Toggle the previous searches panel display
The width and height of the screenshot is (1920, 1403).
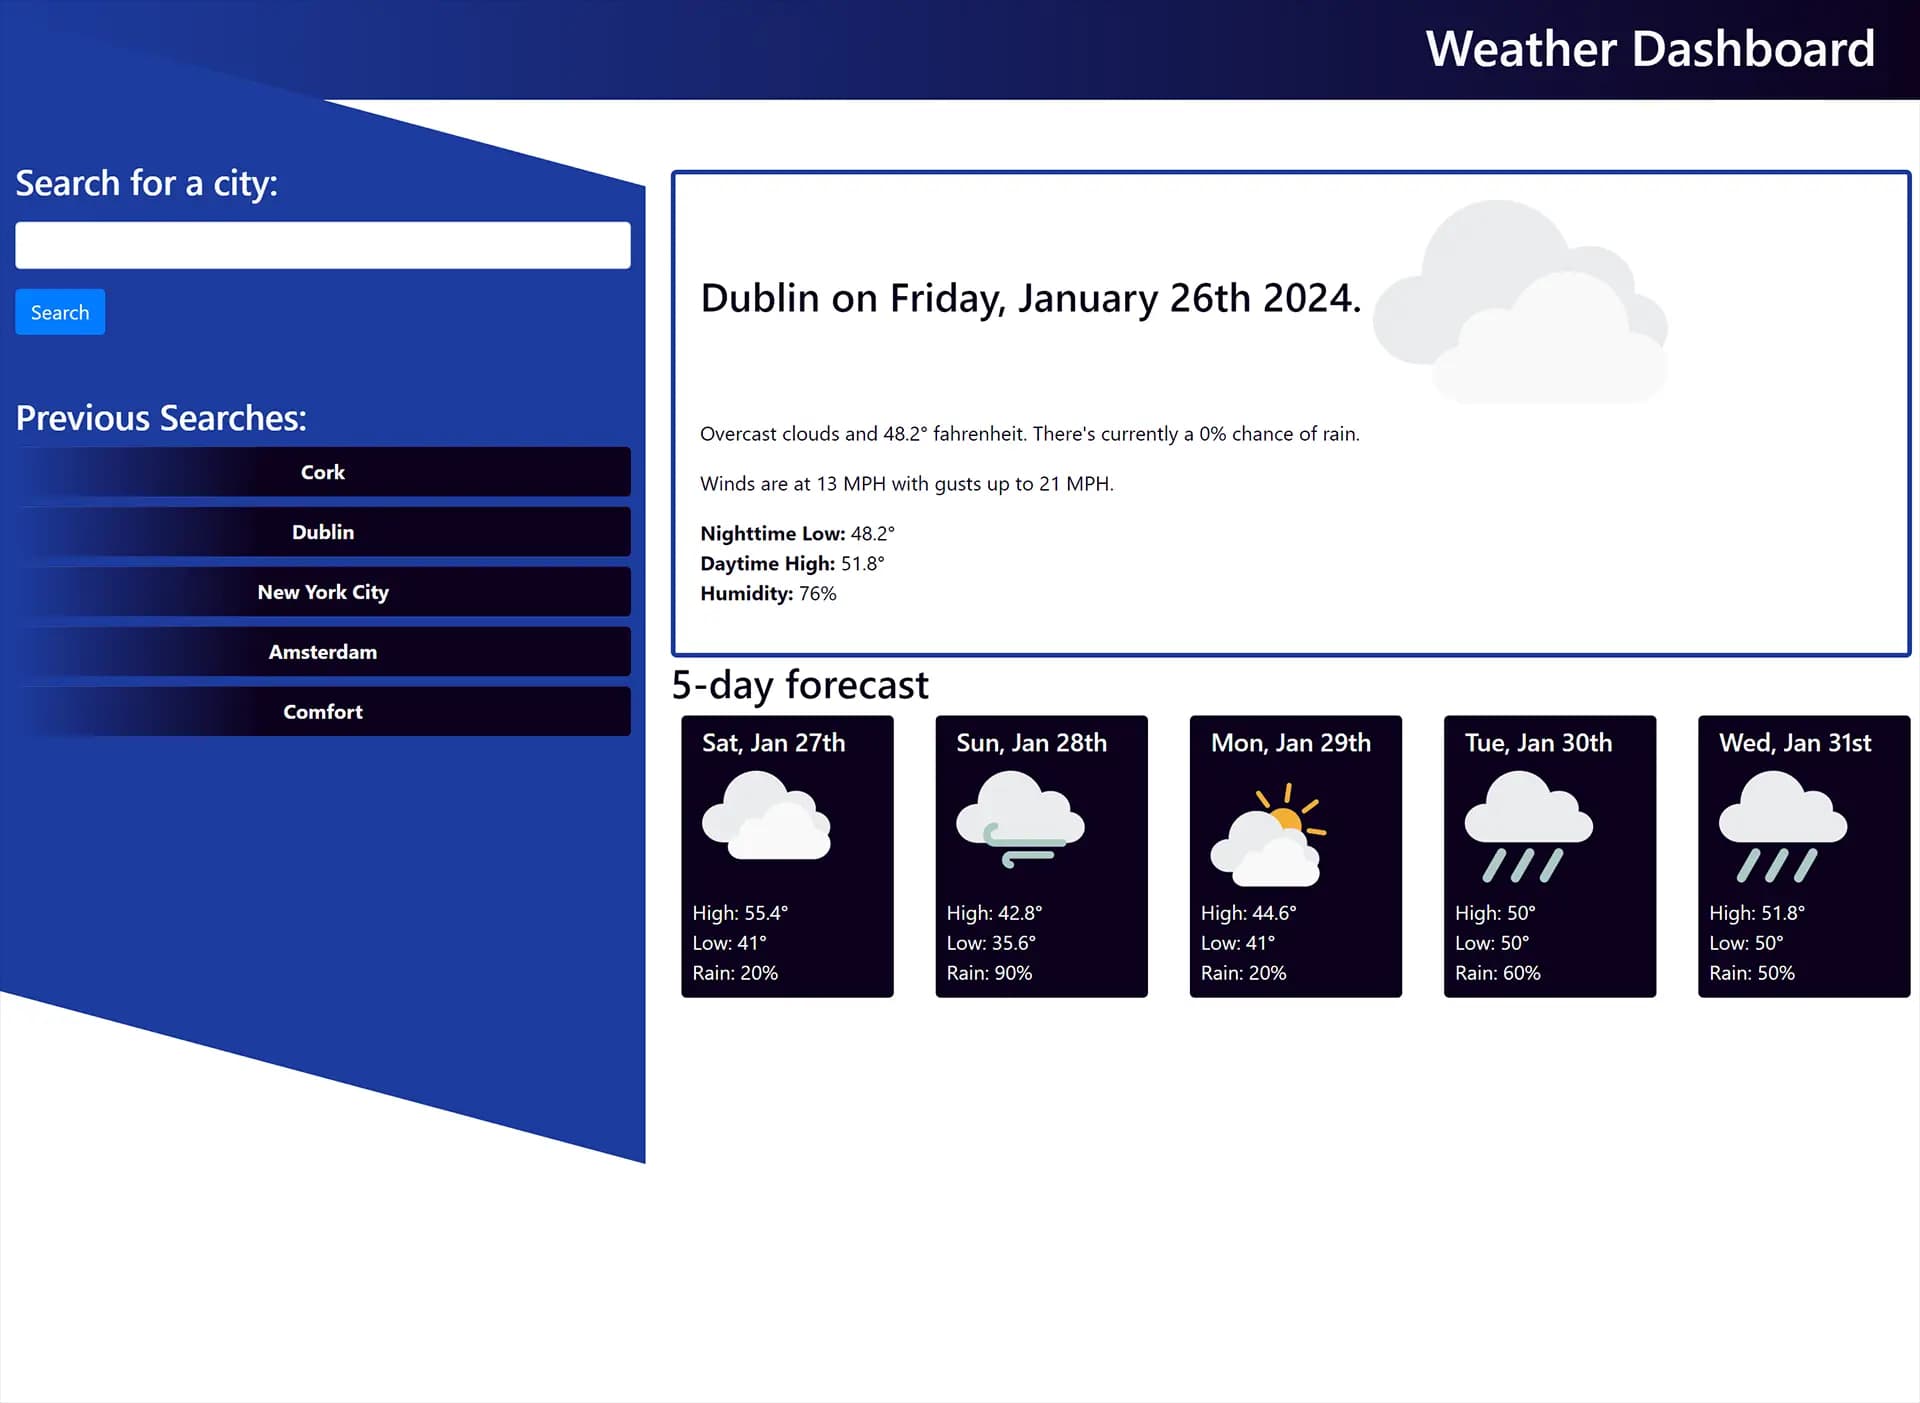(x=161, y=417)
